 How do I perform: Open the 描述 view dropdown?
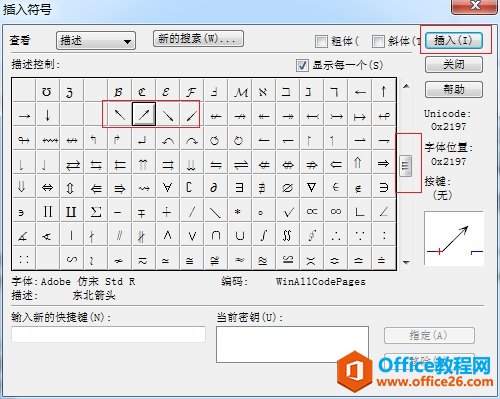pyautogui.click(x=96, y=41)
